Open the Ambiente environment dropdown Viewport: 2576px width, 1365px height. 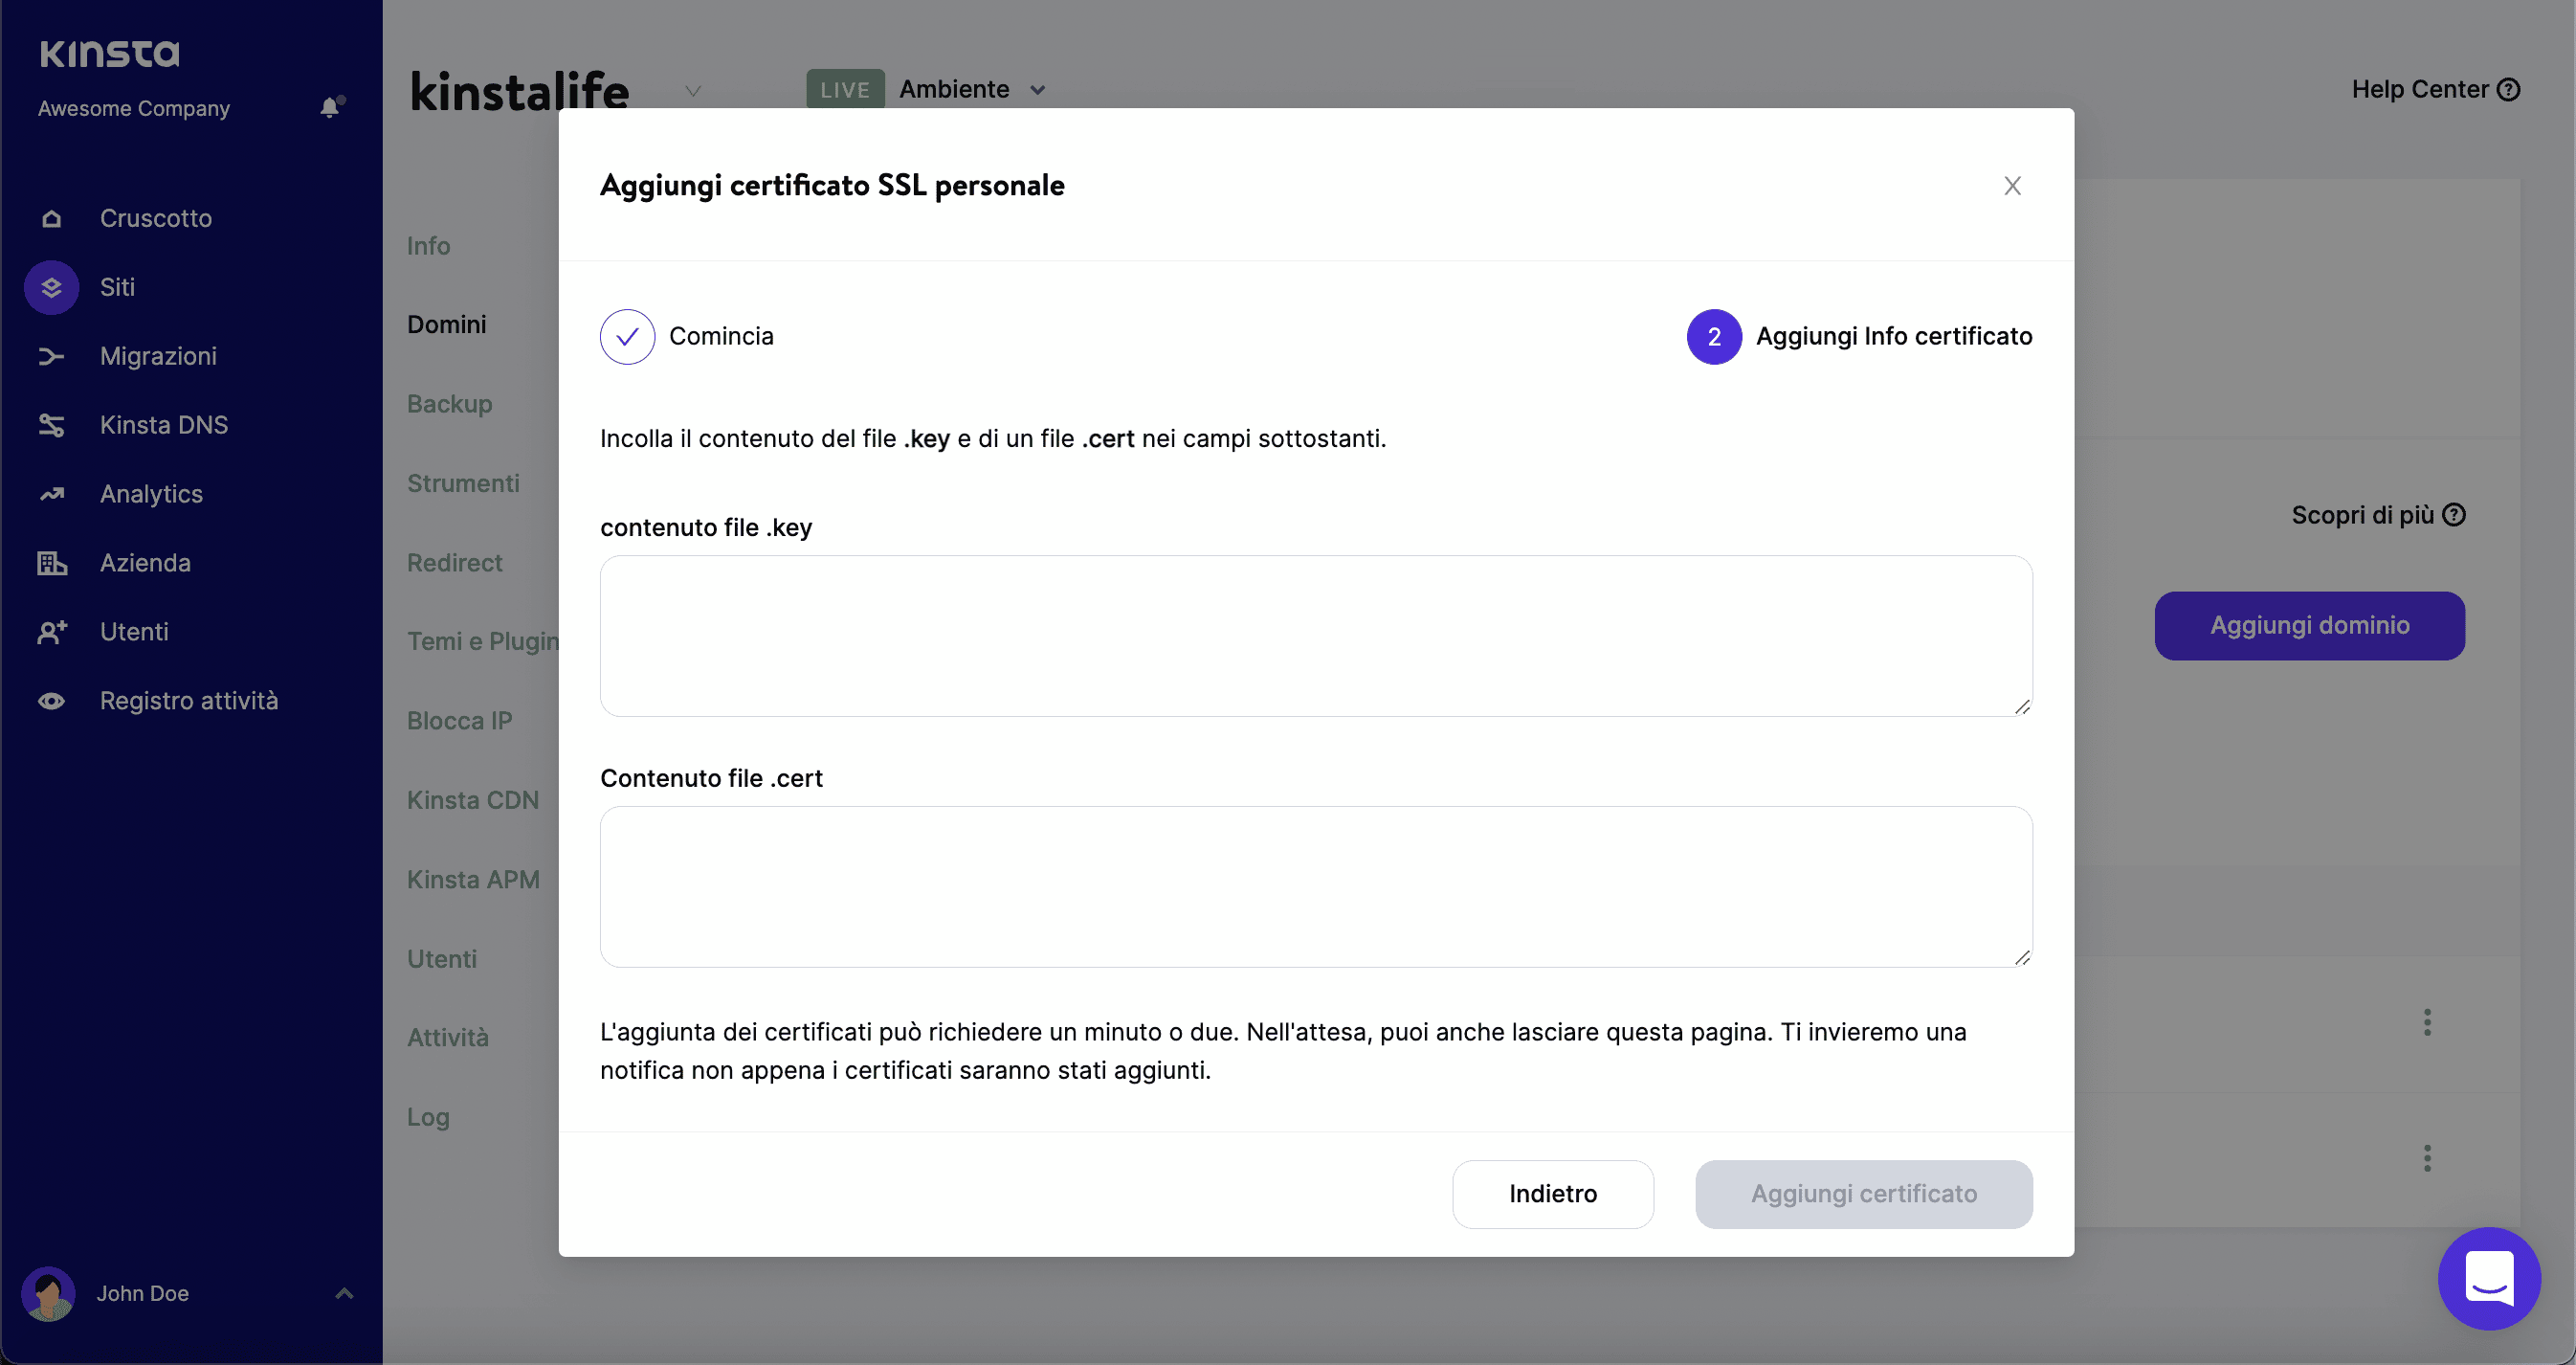1036,90
